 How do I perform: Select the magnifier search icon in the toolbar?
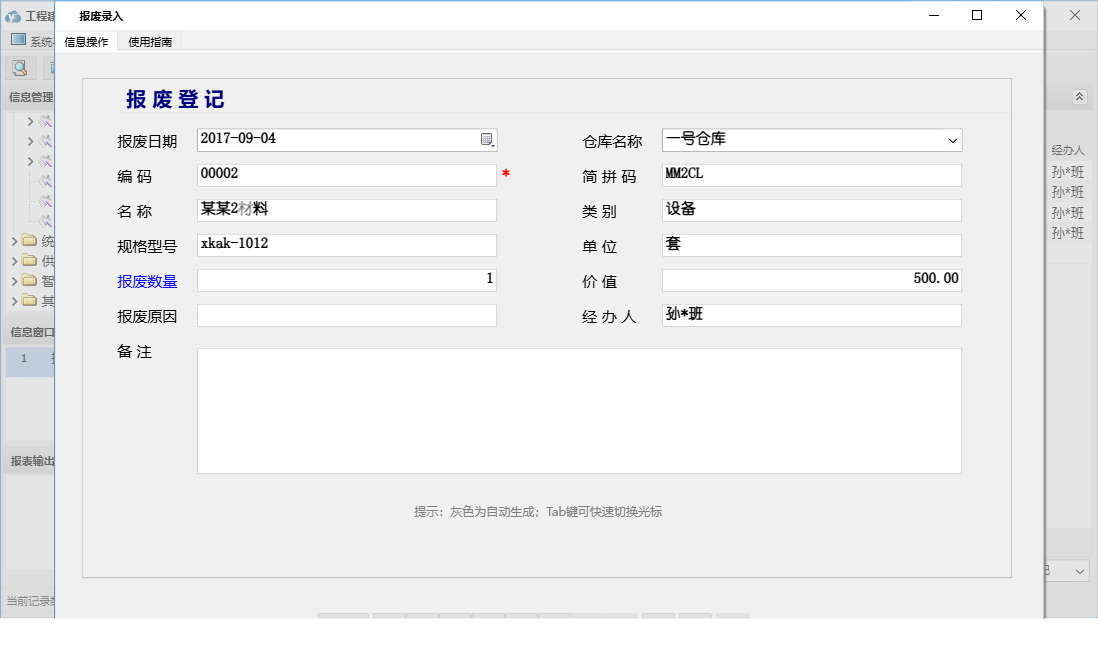(x=20, y=67)
